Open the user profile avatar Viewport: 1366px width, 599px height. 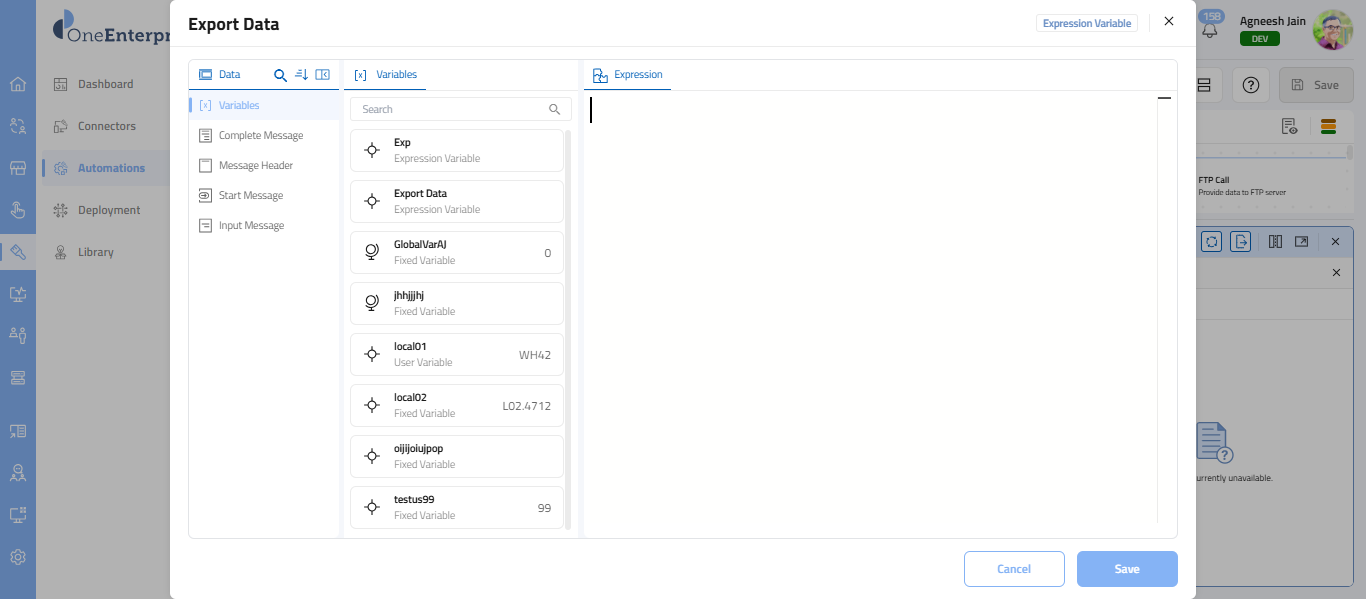click(1332, 30)
